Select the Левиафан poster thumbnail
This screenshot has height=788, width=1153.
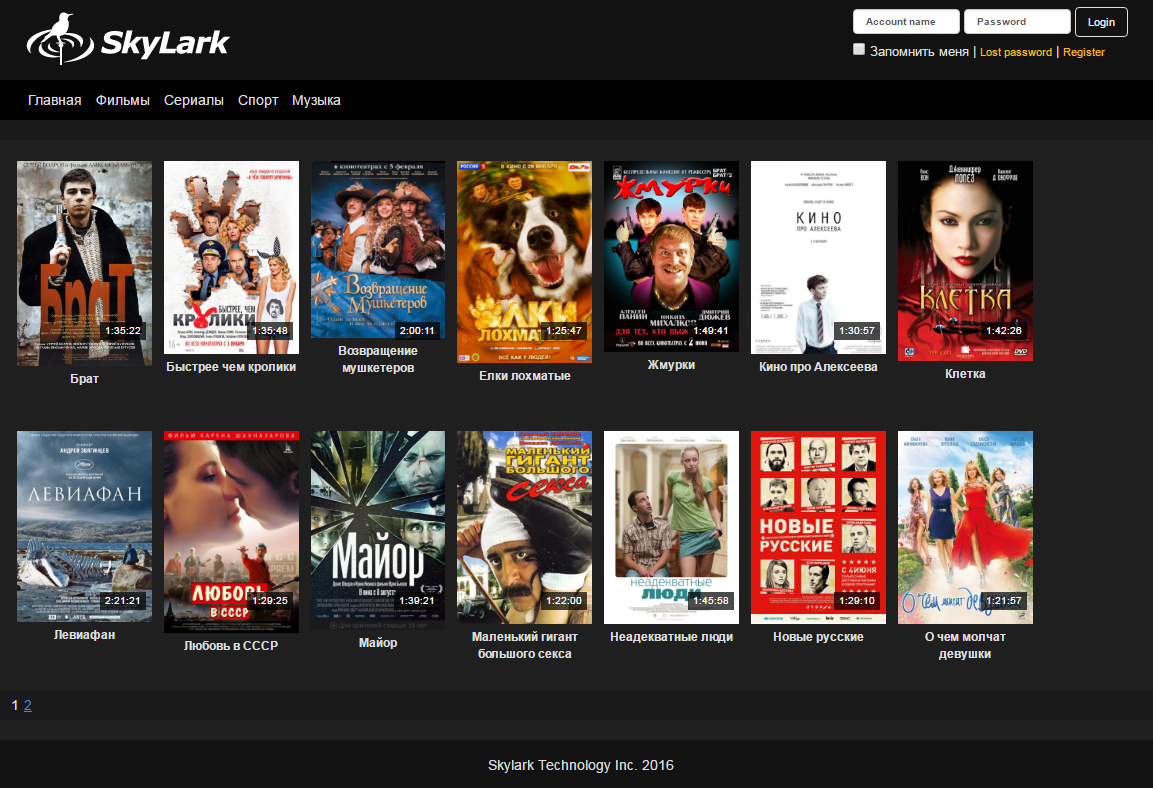[85, 526]
